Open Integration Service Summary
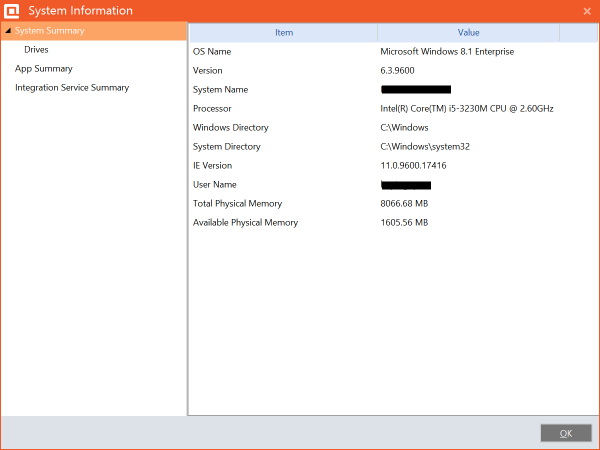This screenshot has width=600, height=450. [x=72, y=88]
